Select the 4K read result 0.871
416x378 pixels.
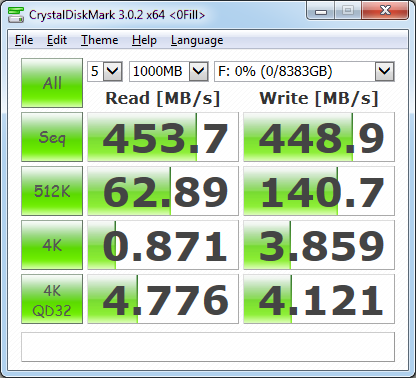(x=163, y=245)
